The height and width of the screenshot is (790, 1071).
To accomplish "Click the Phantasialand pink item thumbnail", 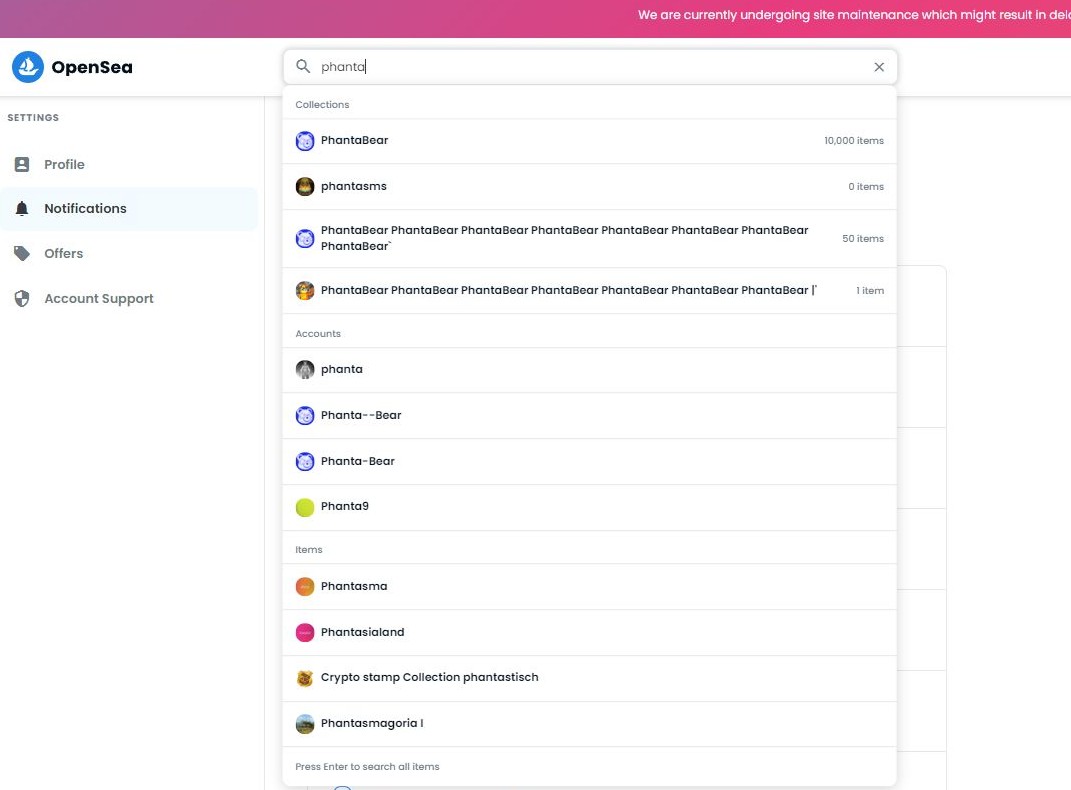I will click(305, 632).
